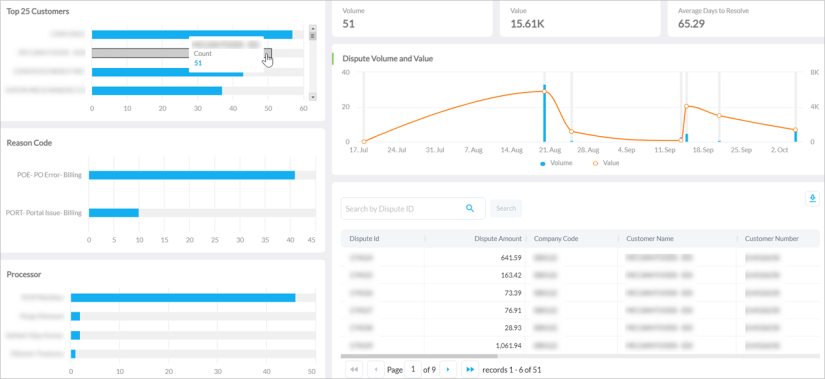The width and height of the screenshot is (825, 379).
Task: Go to the first page of records
Action: point(354,370)
